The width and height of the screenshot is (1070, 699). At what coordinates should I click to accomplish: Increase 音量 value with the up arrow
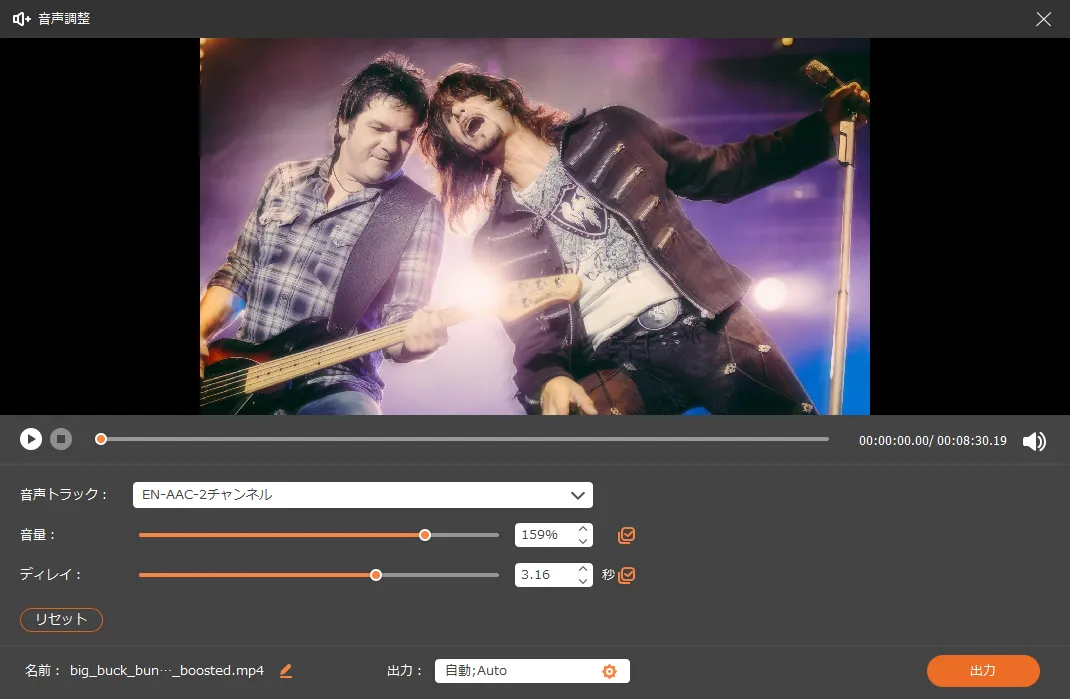coord(583,529)
